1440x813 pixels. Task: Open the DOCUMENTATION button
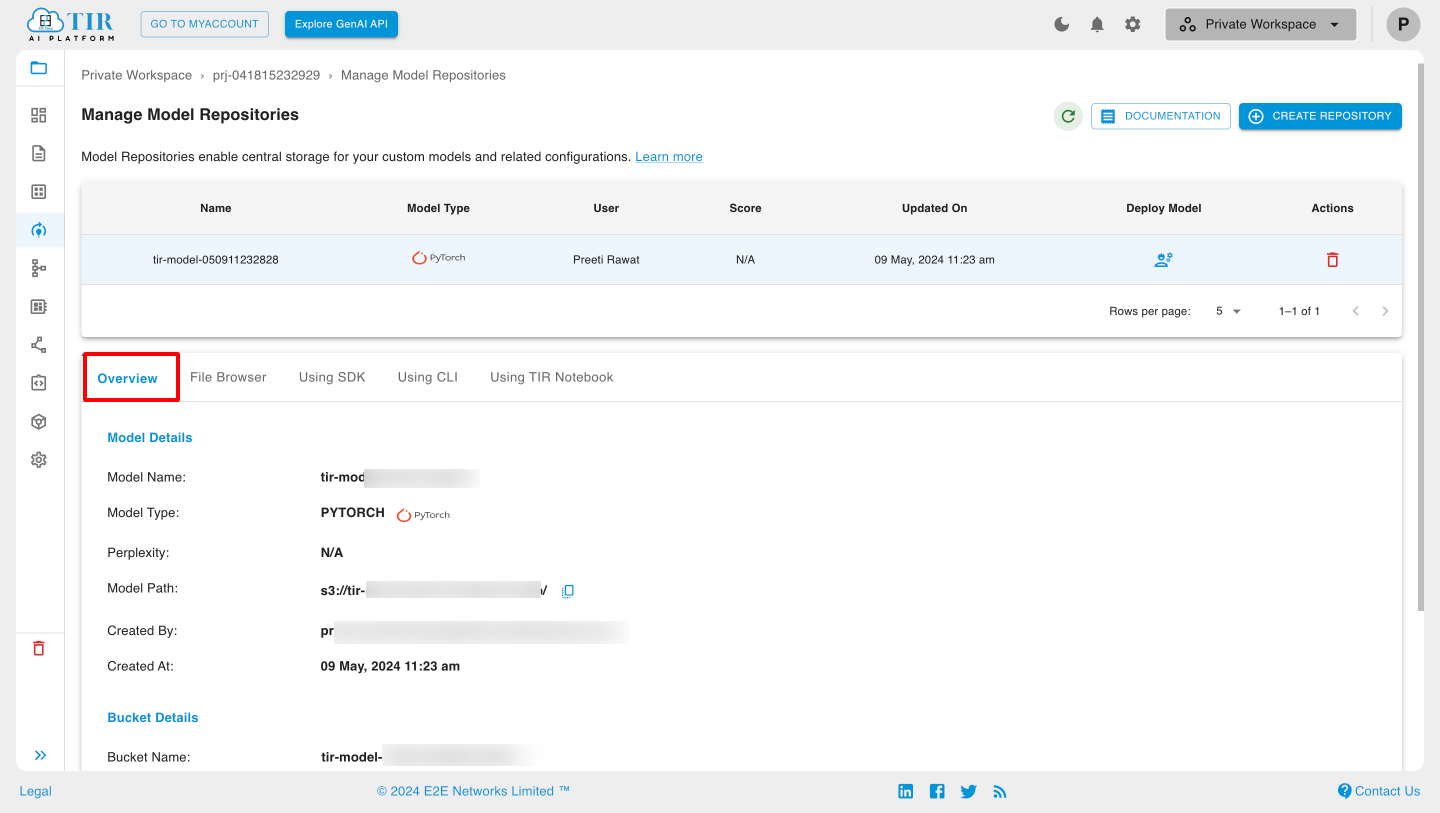tap(1161, 116)
